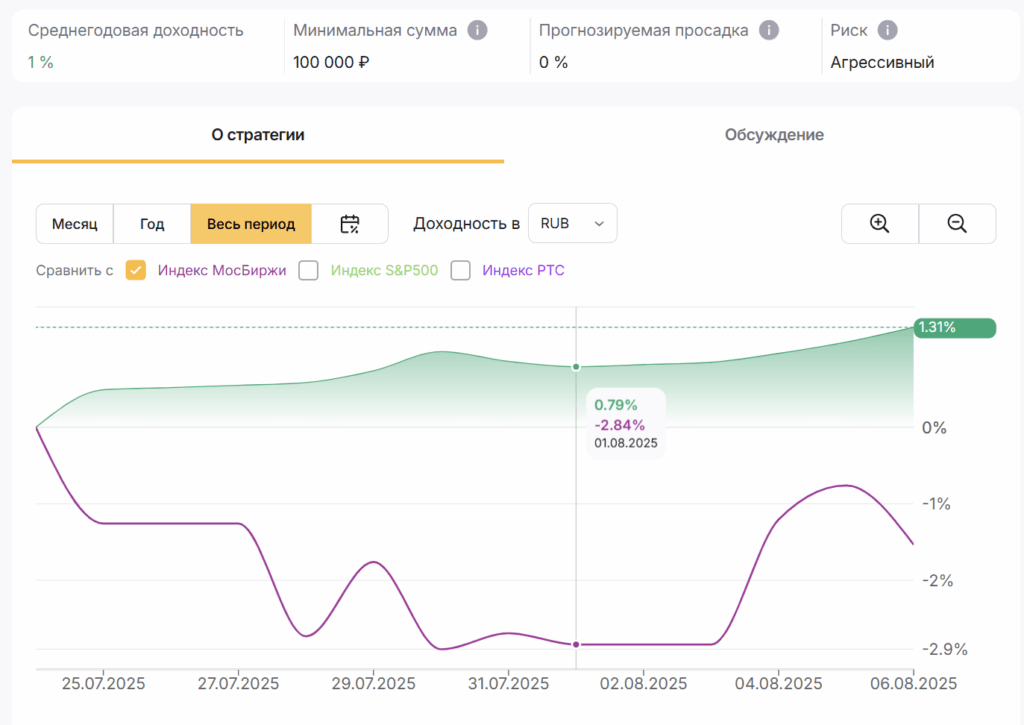Click the zoom out magnifier icon

[x=957, y=223]
